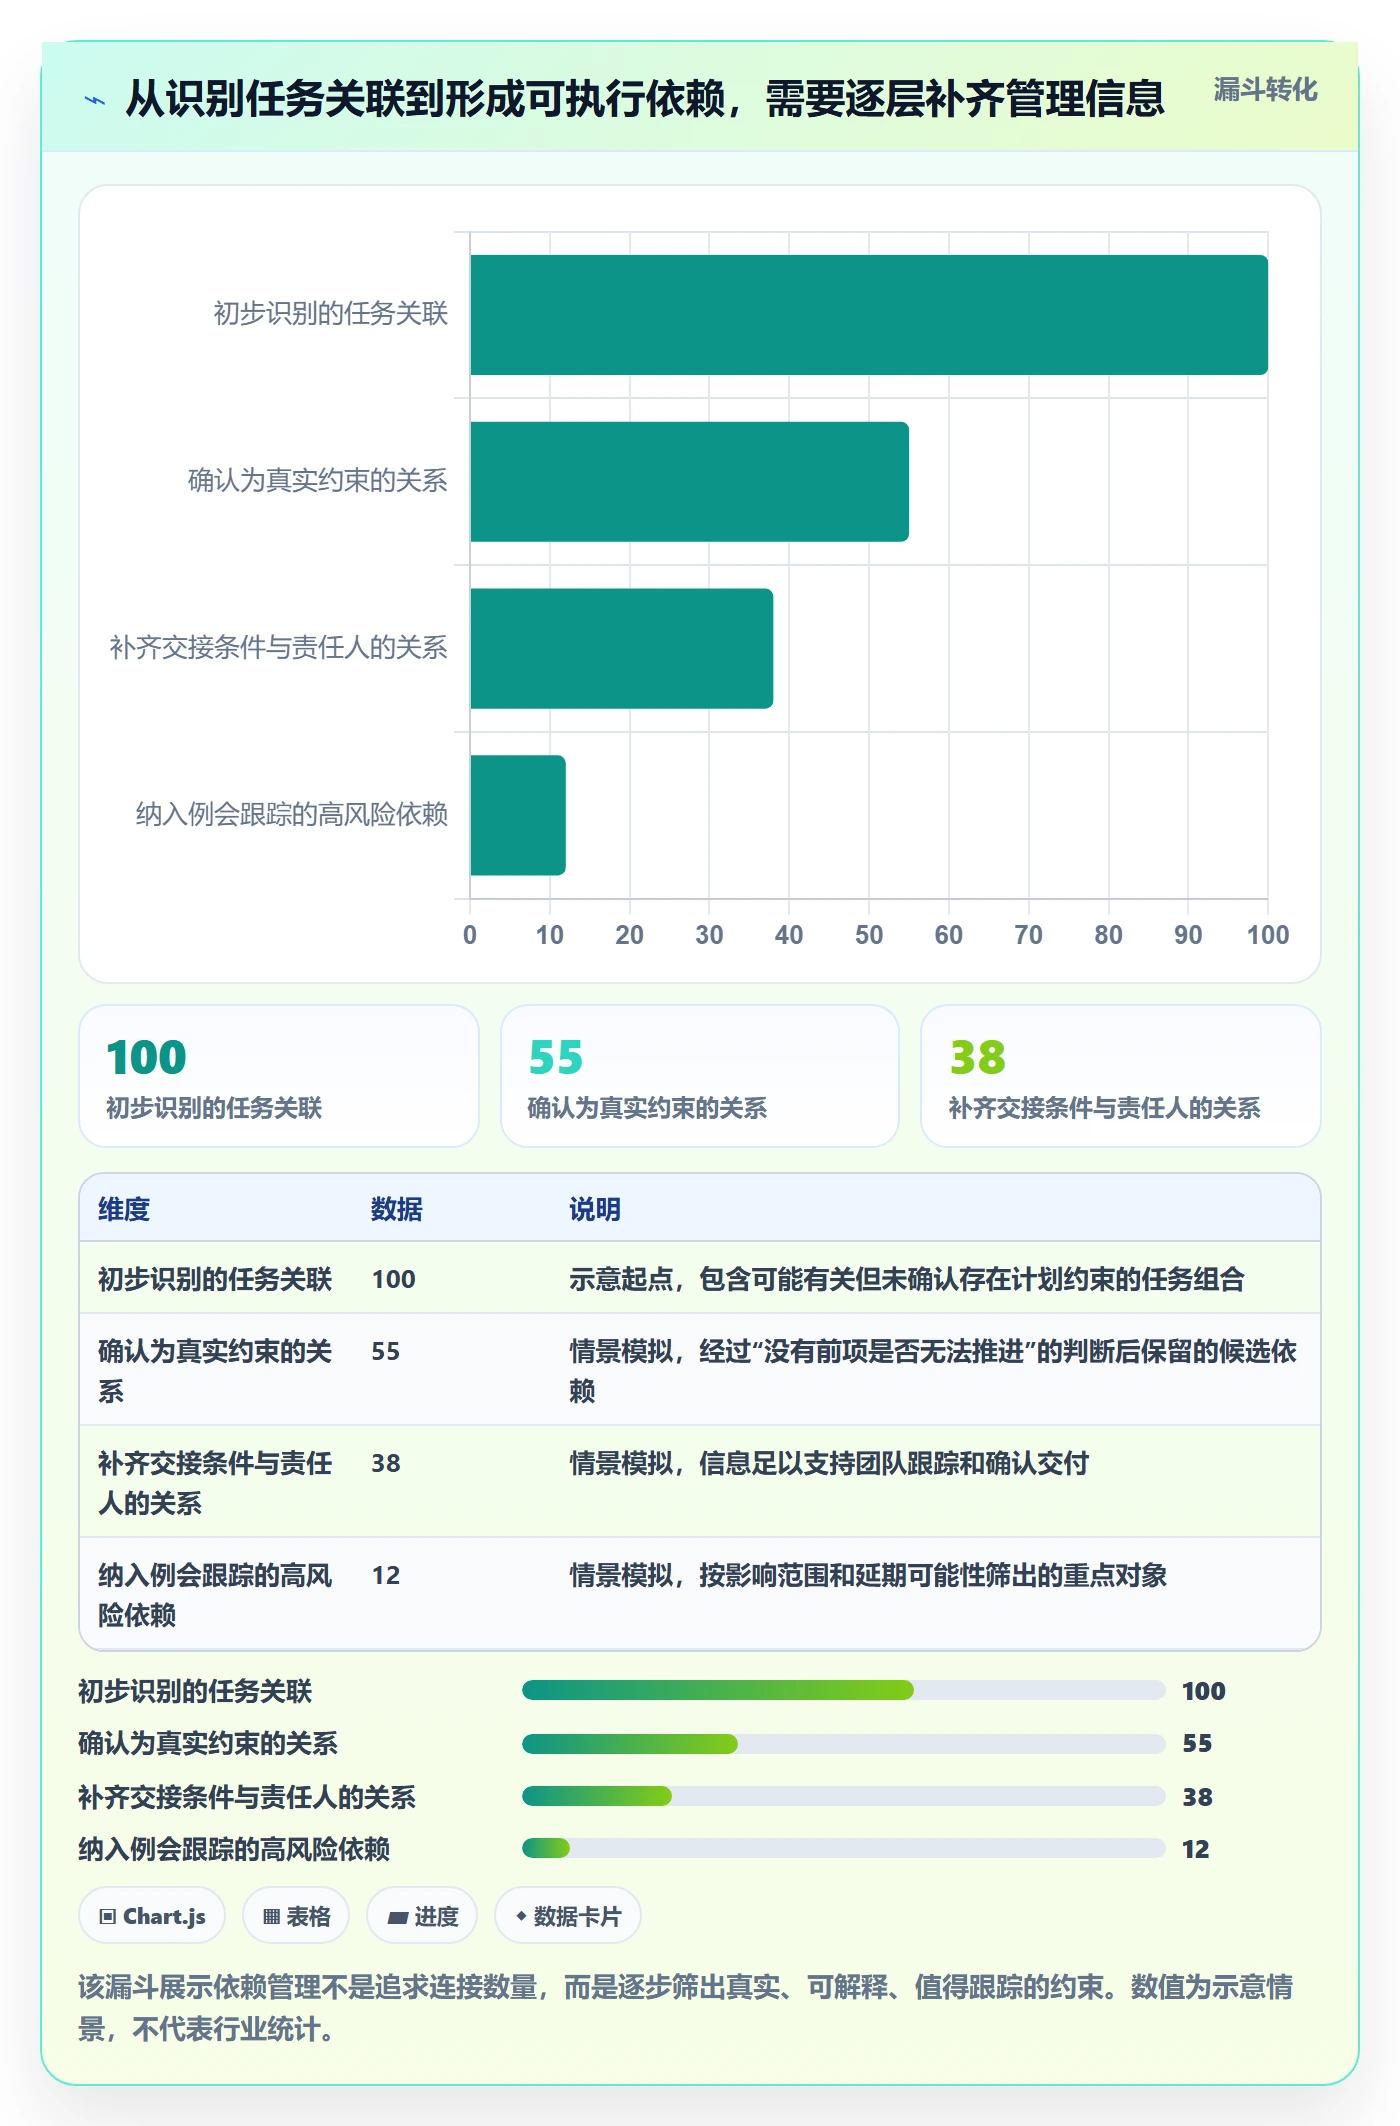Click the headline starting with 从识别任务关联
1400x2126 pixels.
pos(645,99)
